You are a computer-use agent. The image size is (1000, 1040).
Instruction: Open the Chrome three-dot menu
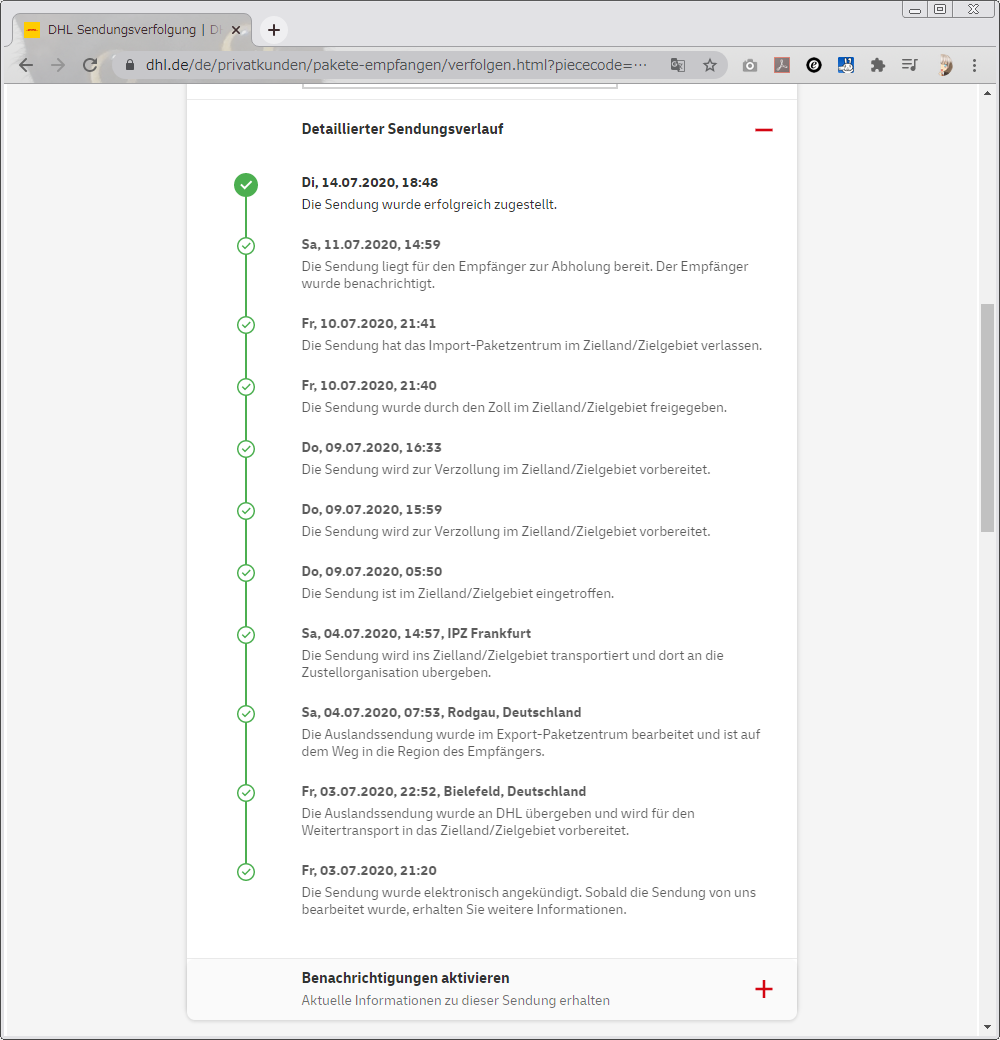coord(975,65)
